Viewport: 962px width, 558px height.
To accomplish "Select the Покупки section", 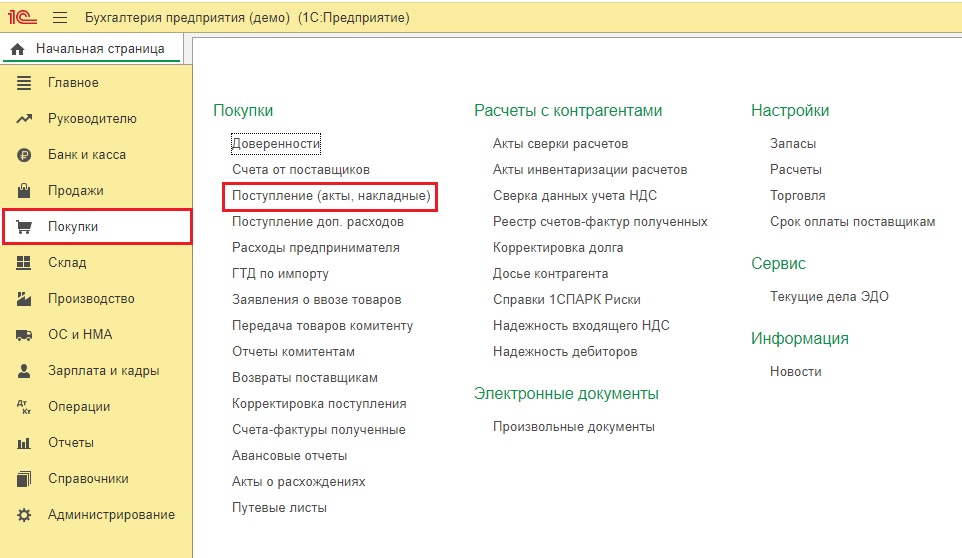I will (x=97, y=227).
